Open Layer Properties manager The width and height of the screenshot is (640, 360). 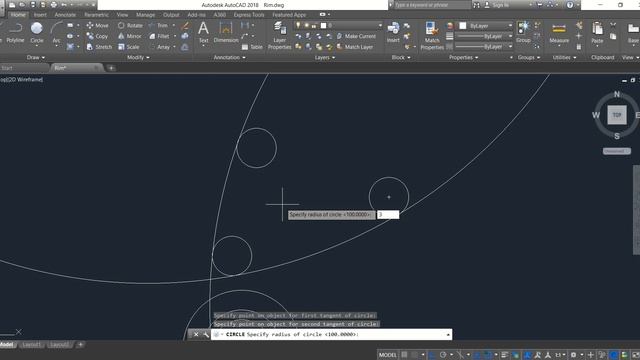[x=280, y=36]
